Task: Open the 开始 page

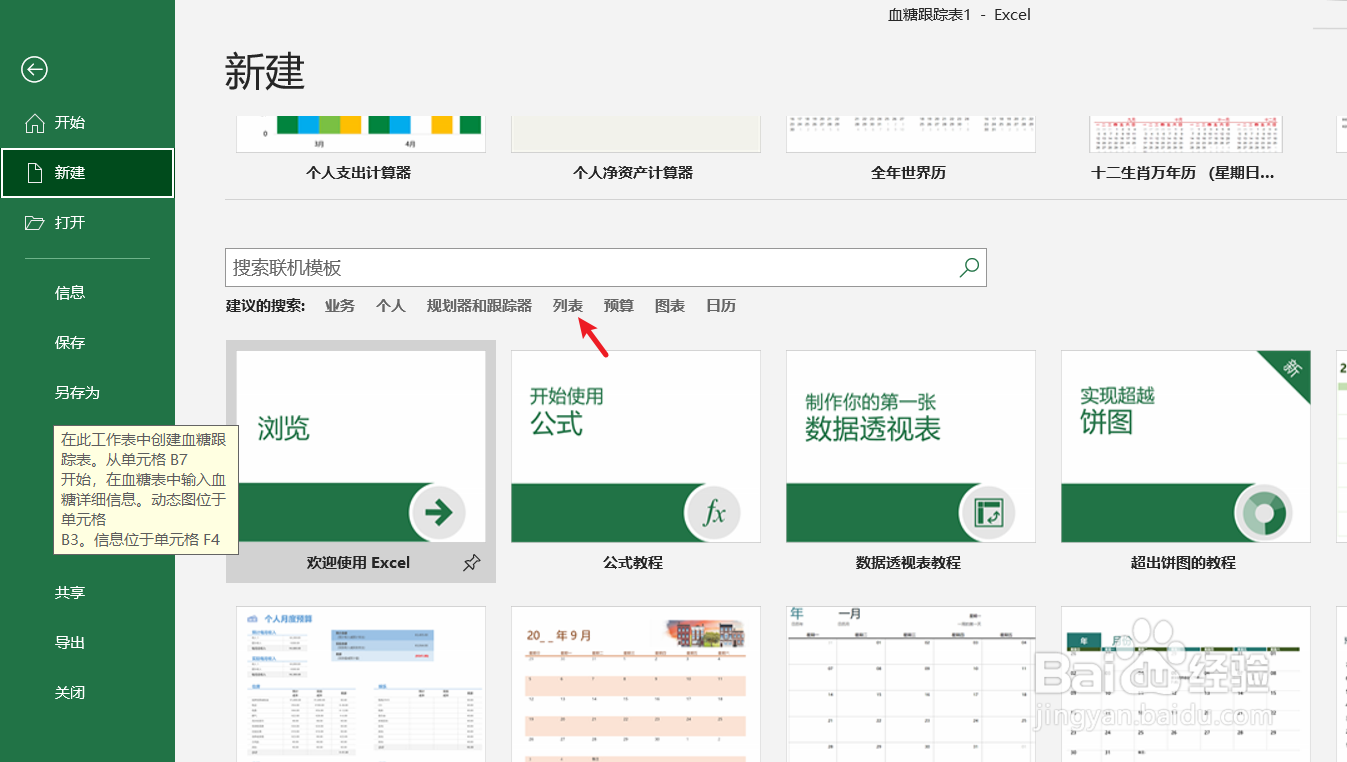Action: pos(87,123)
